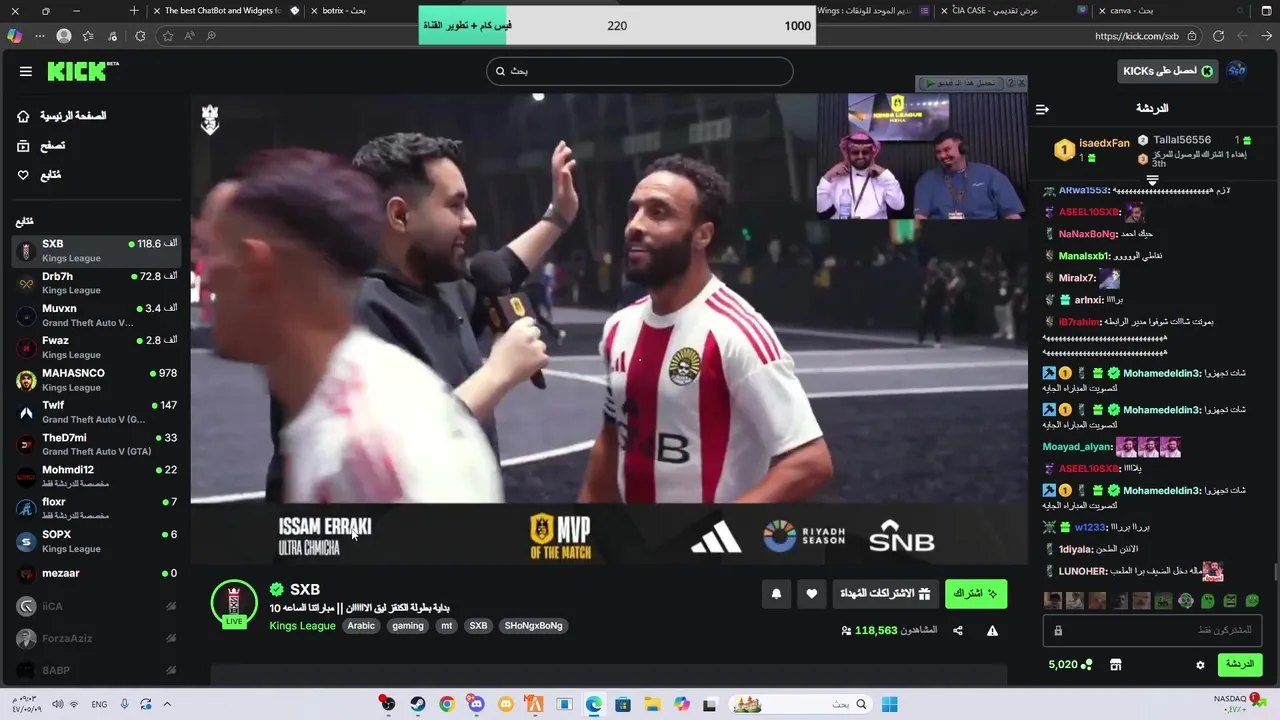Open File Explorer from the taskbar

click(652, 704)
